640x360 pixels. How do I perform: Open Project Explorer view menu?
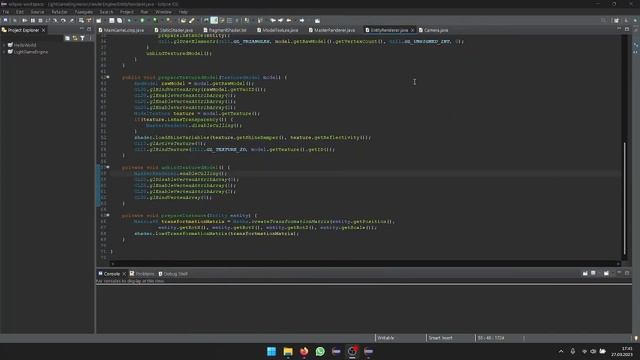90,38
